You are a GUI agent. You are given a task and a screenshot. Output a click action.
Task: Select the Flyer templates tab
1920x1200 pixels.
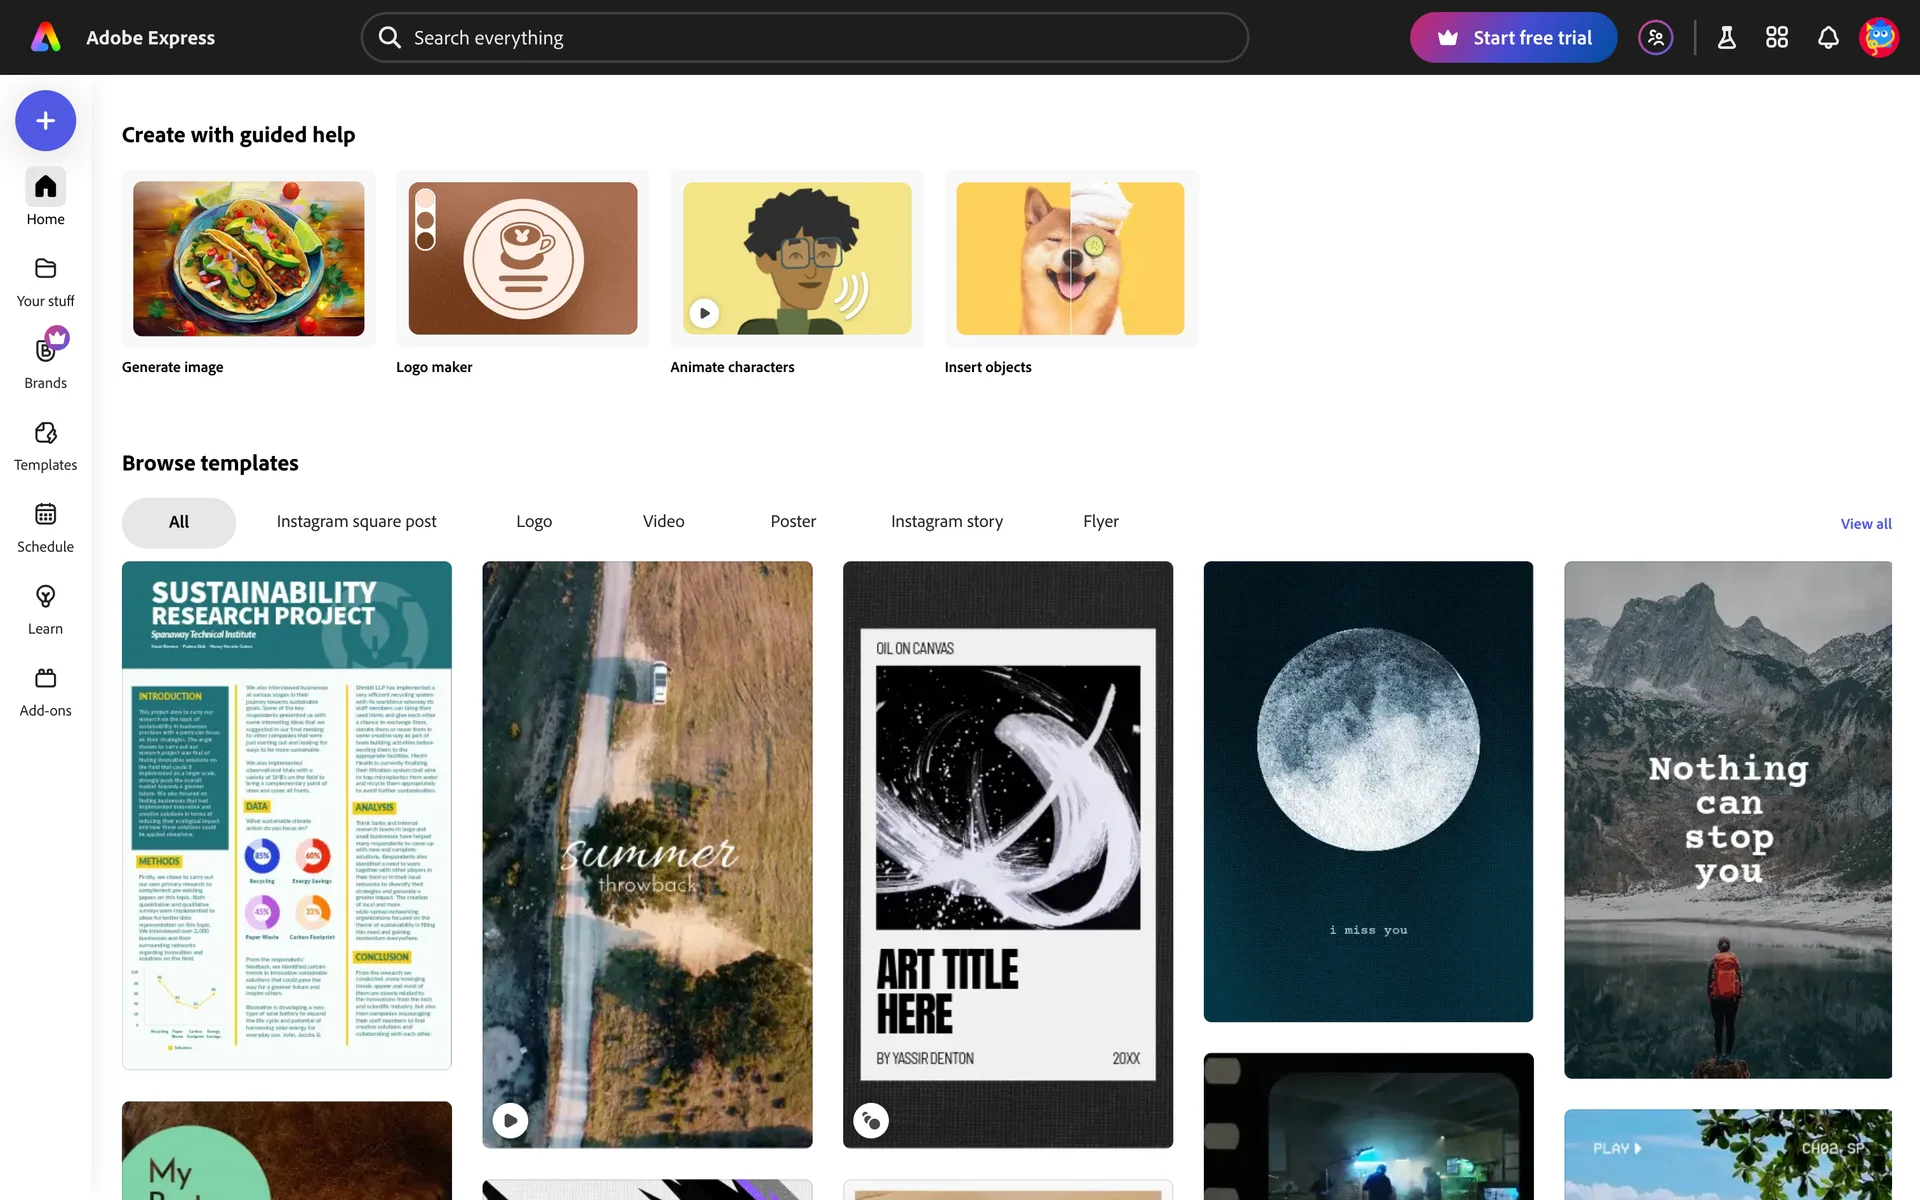1100,522
